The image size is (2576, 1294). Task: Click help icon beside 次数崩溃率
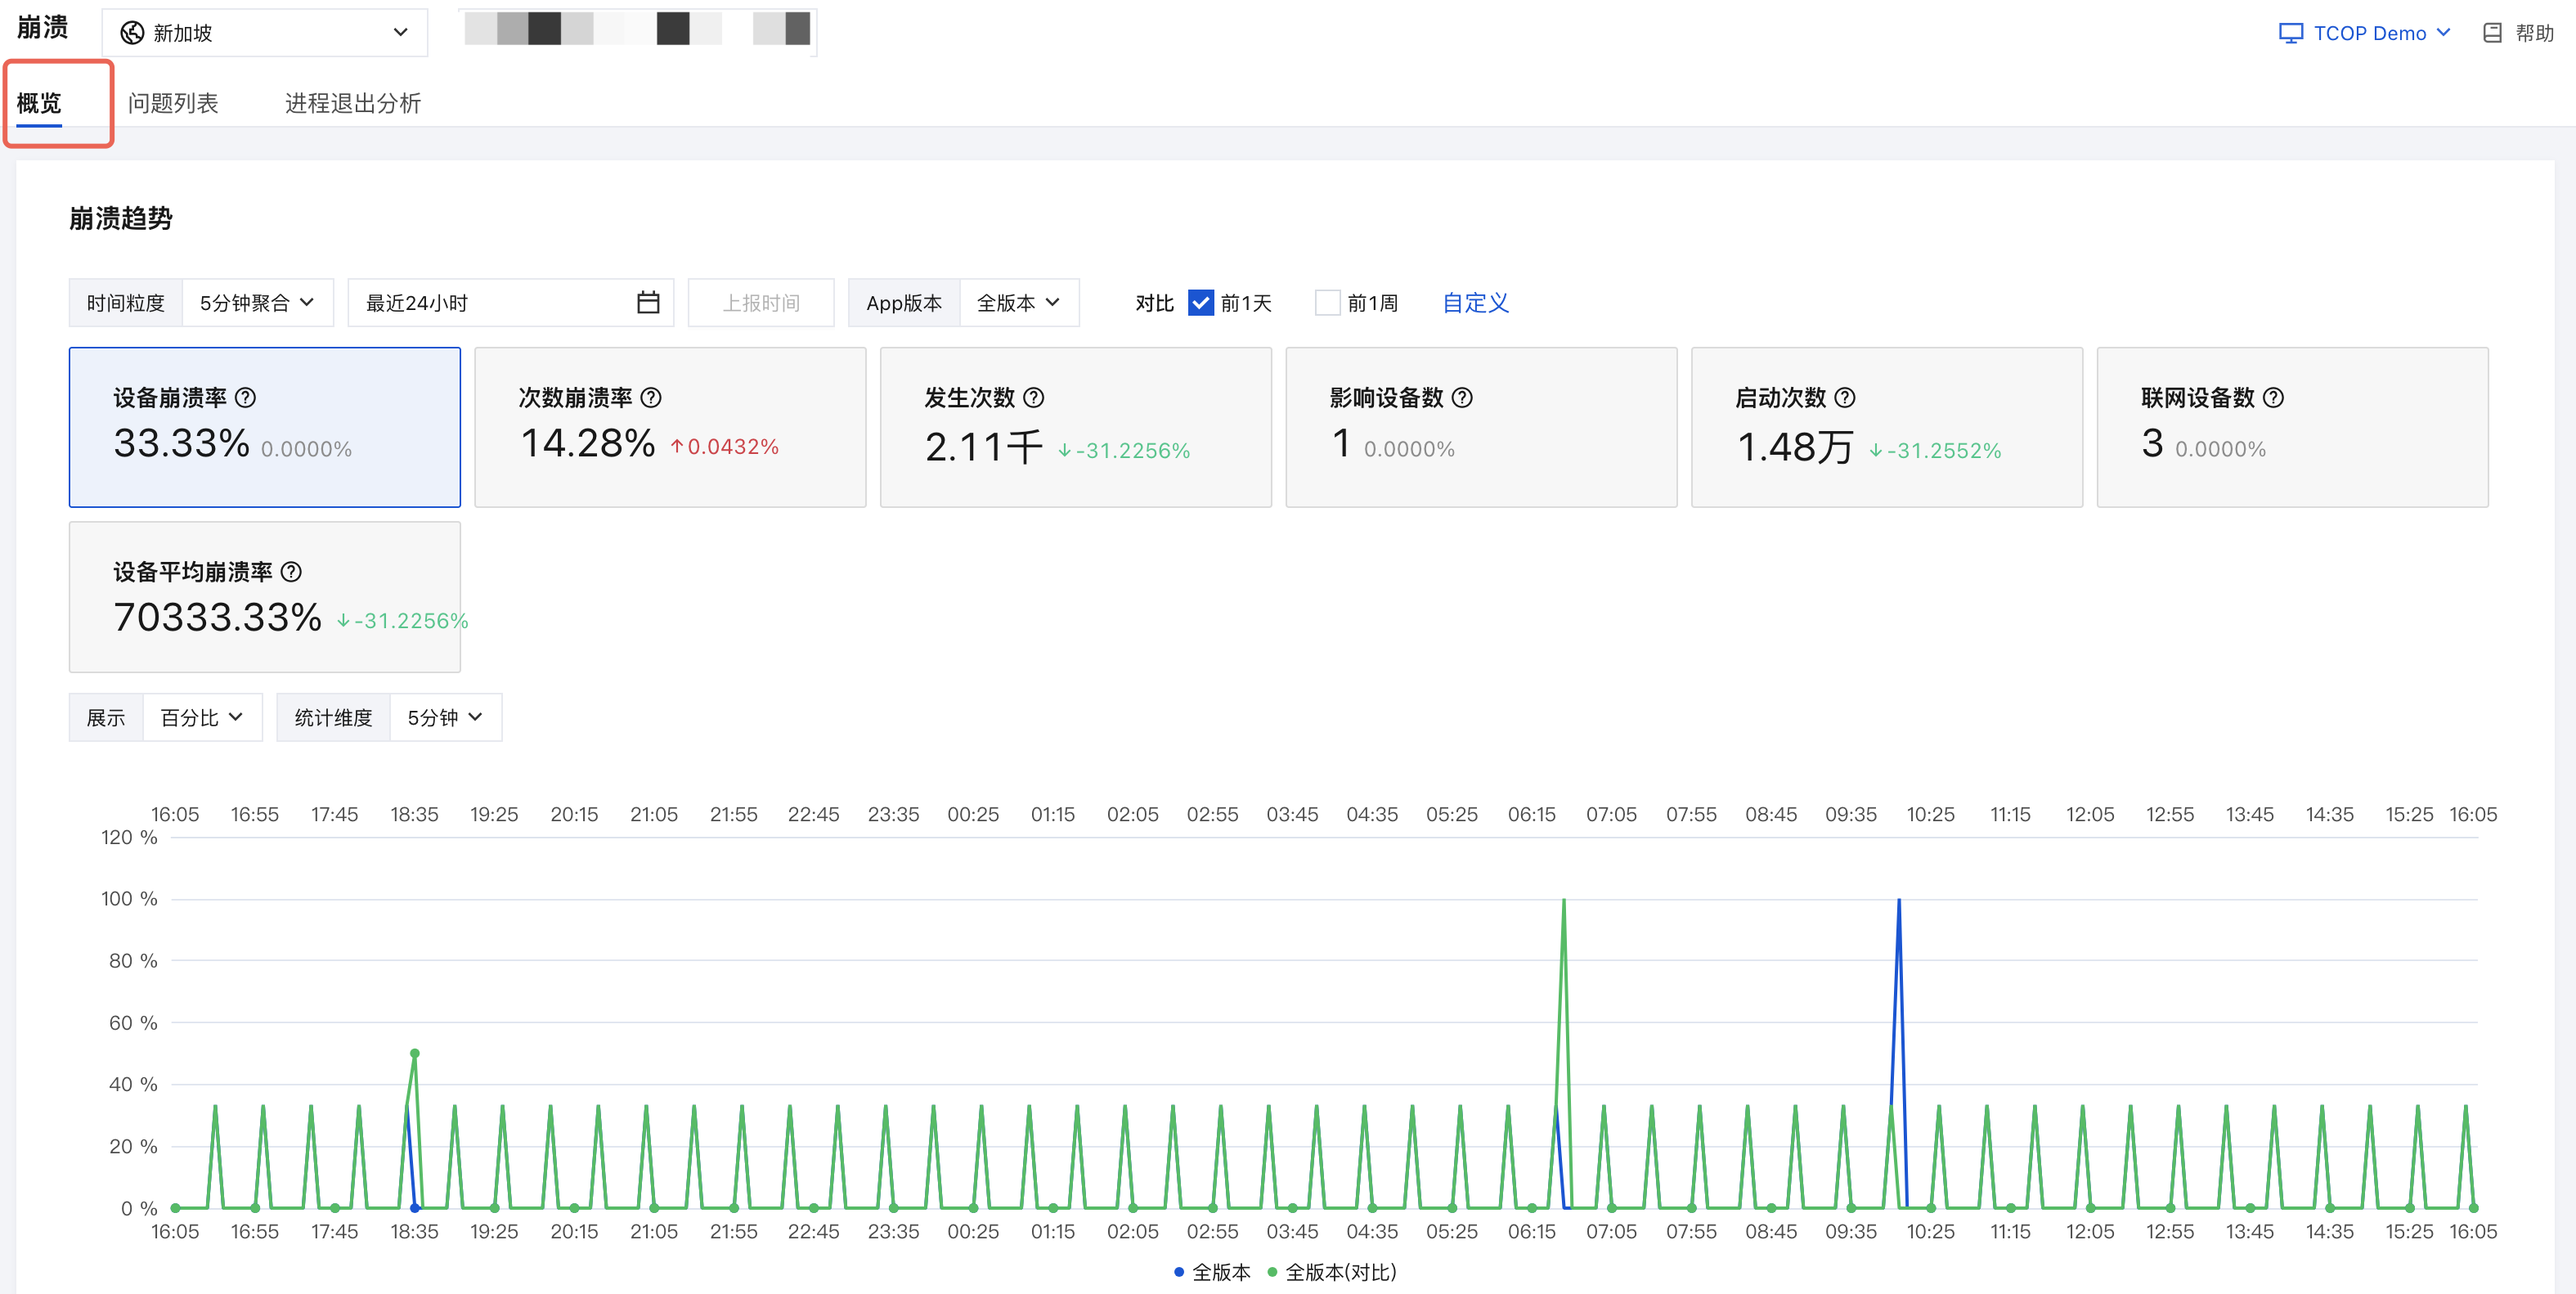[651, 398]
